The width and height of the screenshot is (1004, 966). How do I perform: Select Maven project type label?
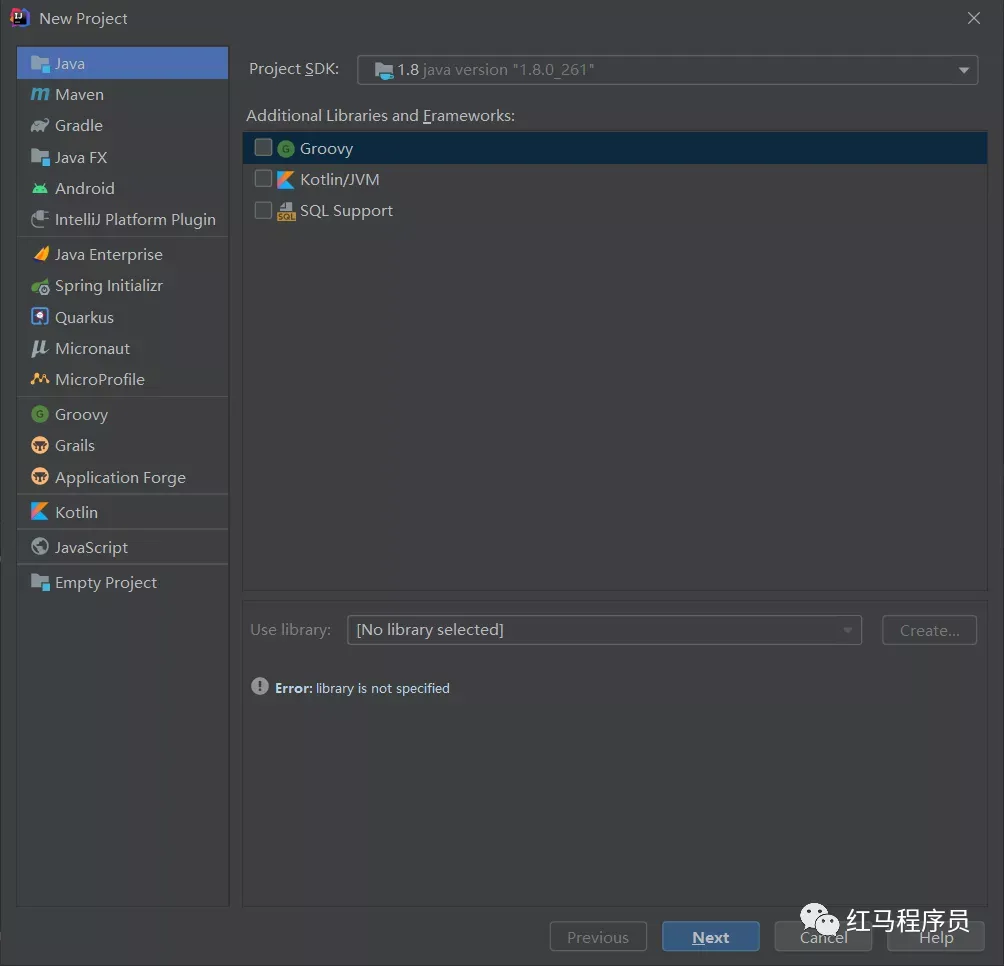click(x=79, y=95)
